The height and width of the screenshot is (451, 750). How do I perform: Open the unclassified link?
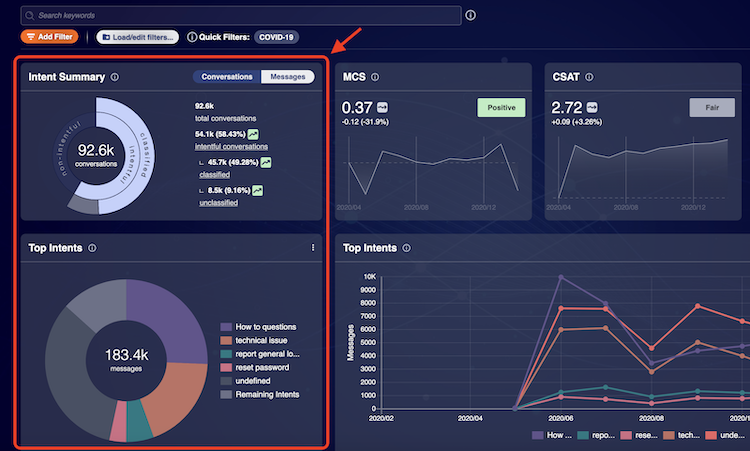218,203
